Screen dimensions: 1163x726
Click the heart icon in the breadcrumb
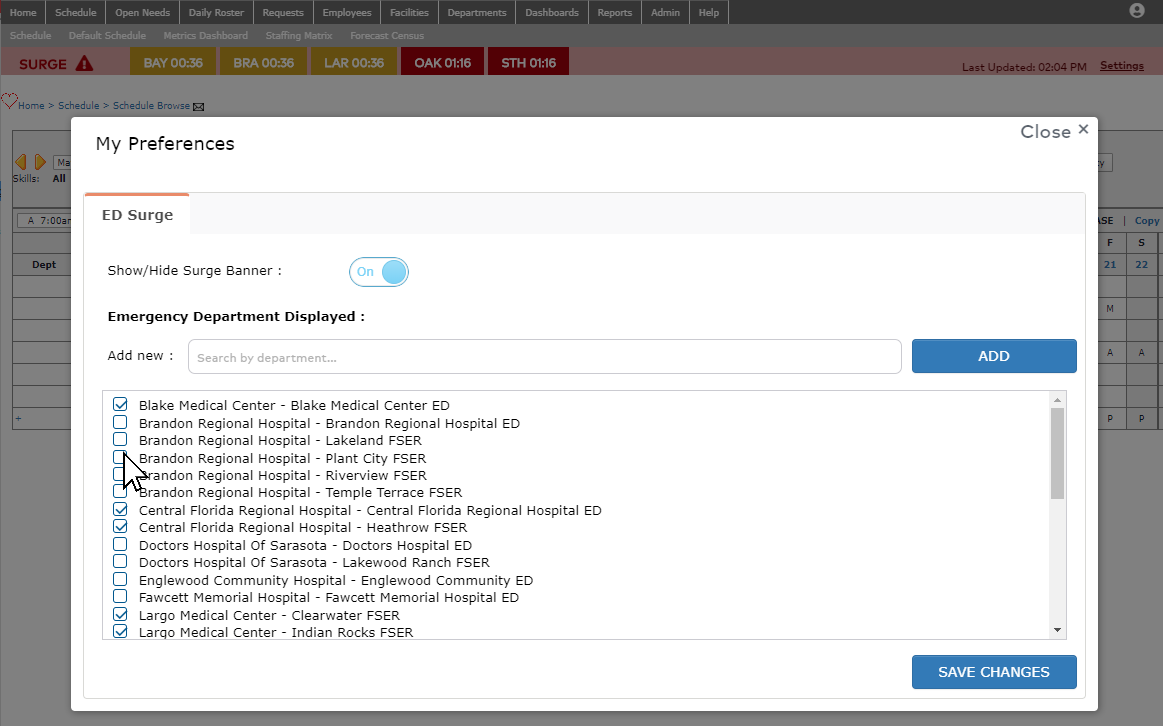[10, 100]
